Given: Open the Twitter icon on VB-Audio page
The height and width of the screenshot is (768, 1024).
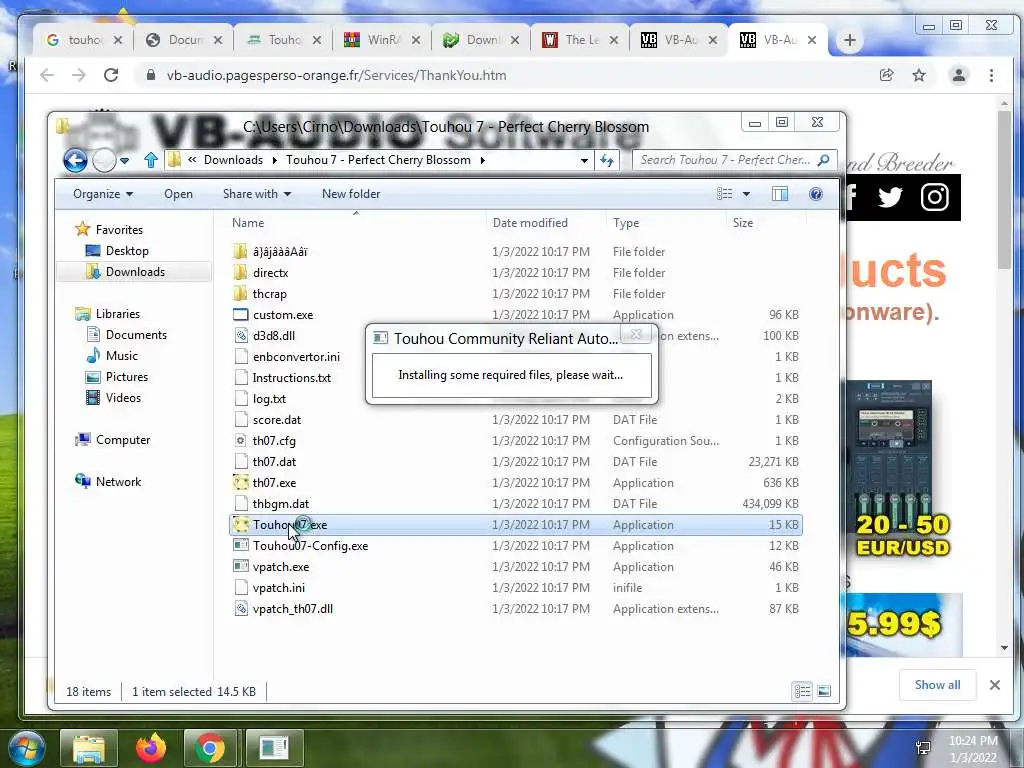Looking at the screenshot, I should coord(889,197).
